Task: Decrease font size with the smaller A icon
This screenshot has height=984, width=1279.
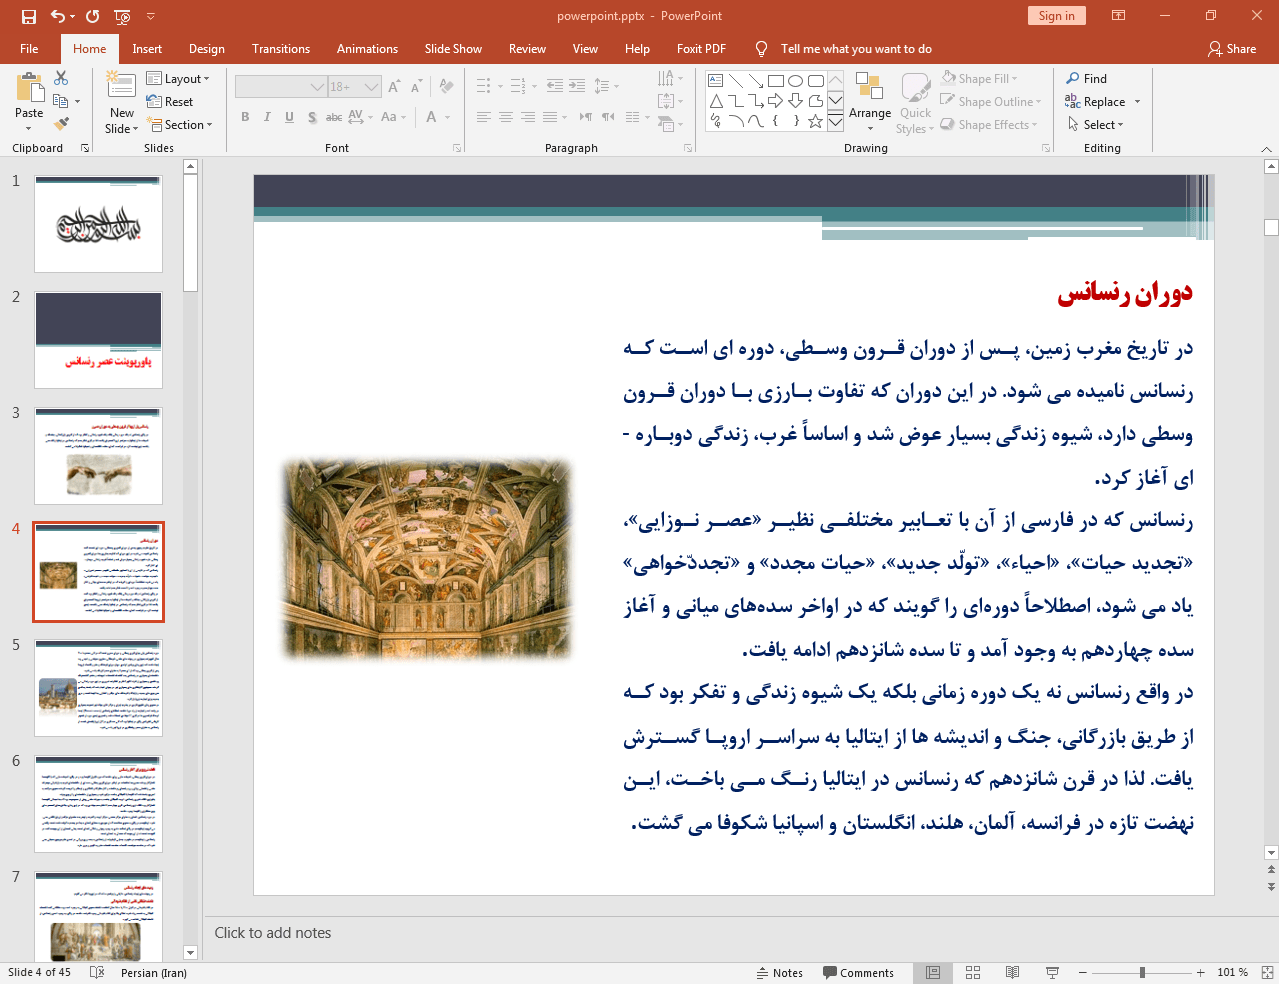Action: pos(416,87)
